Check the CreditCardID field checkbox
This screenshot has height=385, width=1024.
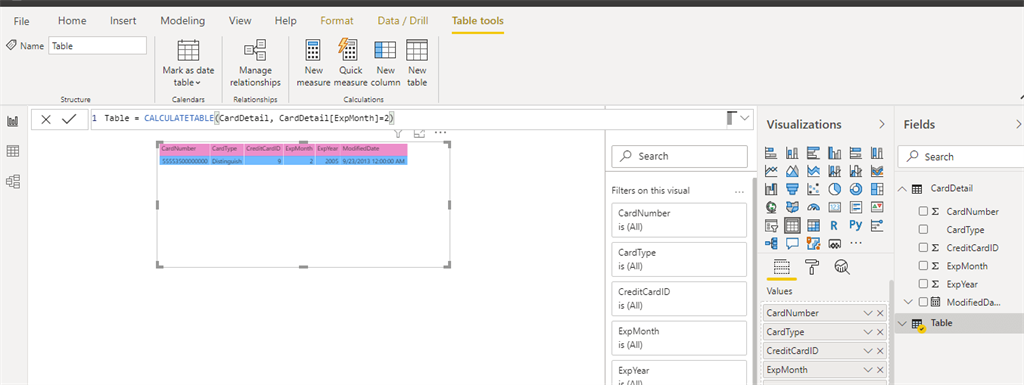pos(923,247)
